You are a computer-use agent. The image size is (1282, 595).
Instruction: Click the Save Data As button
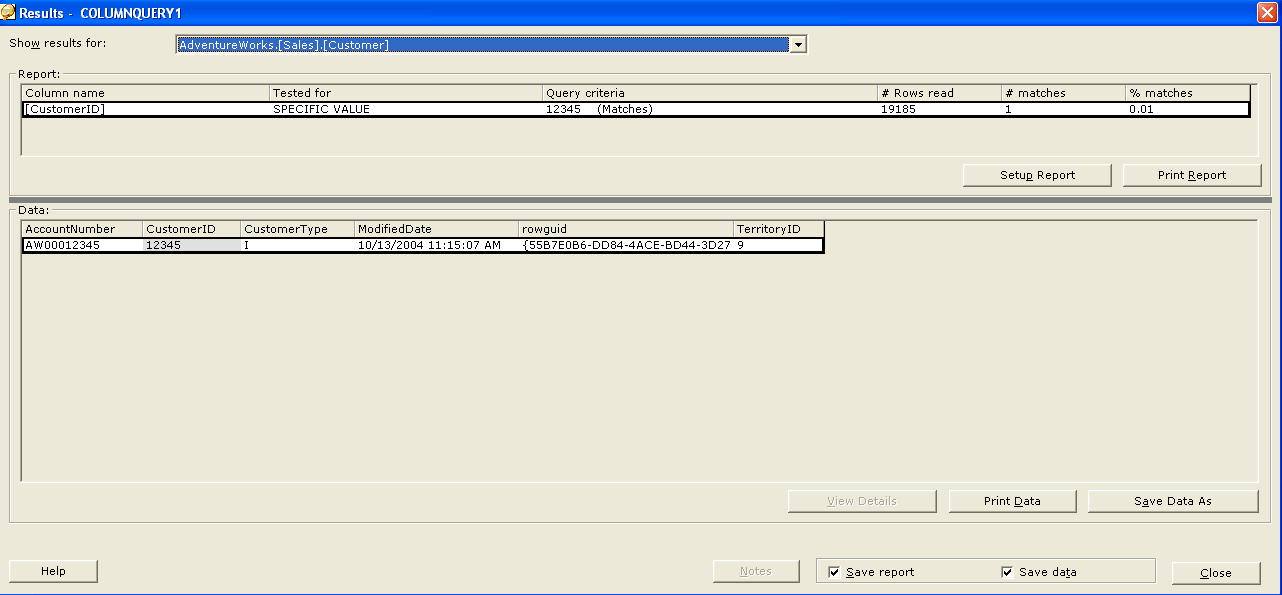[1173, 501]
